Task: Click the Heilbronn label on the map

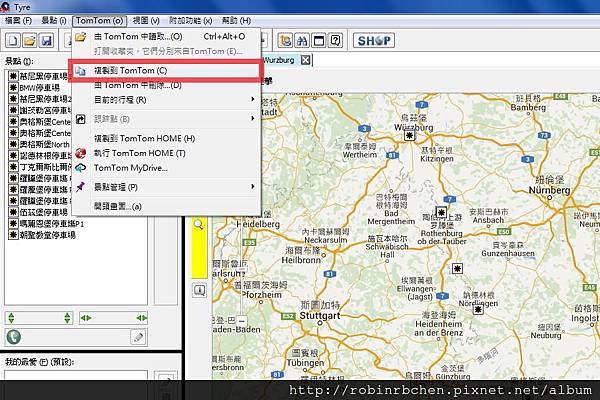Action: coord(301,260)
